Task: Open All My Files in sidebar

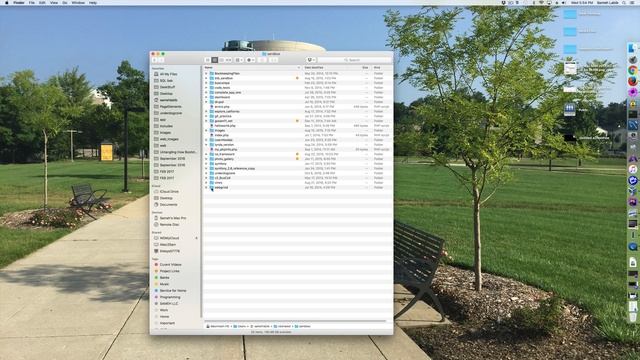Action: click(165, 74)
